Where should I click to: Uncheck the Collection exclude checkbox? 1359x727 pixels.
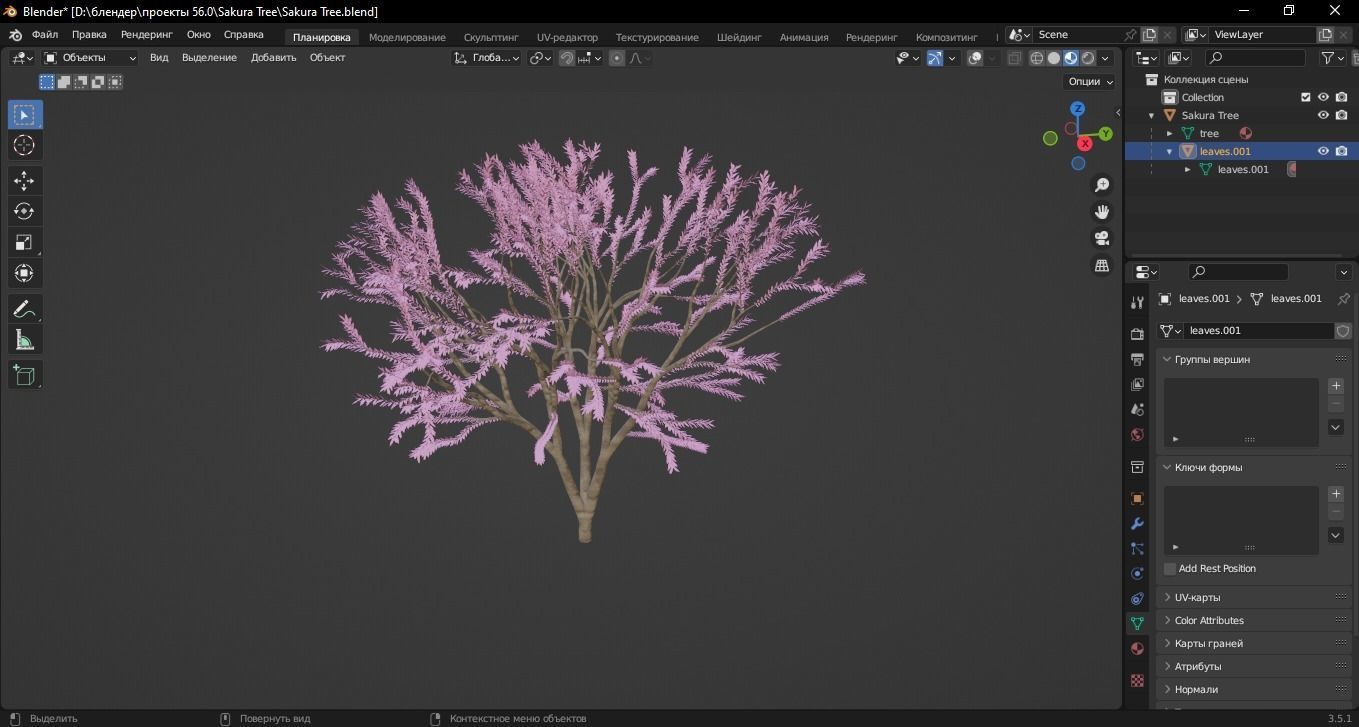coord(1305,97)
